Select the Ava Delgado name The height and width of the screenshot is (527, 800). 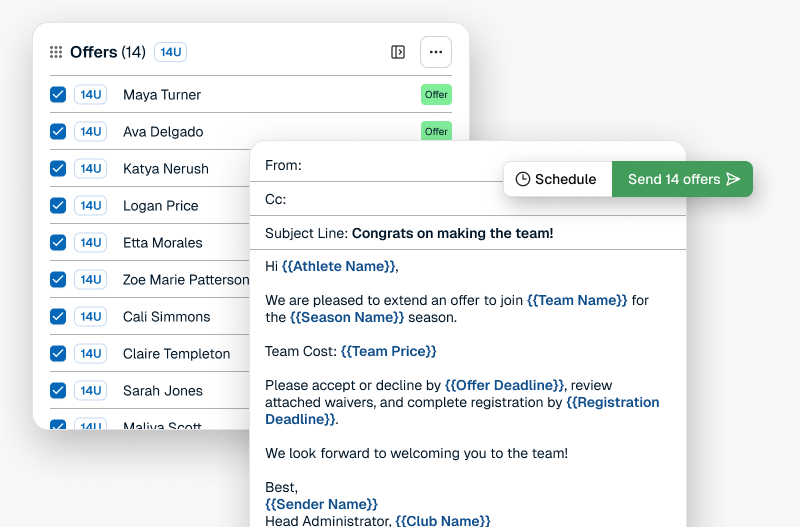pyautogui.click(x=163, y=132)
